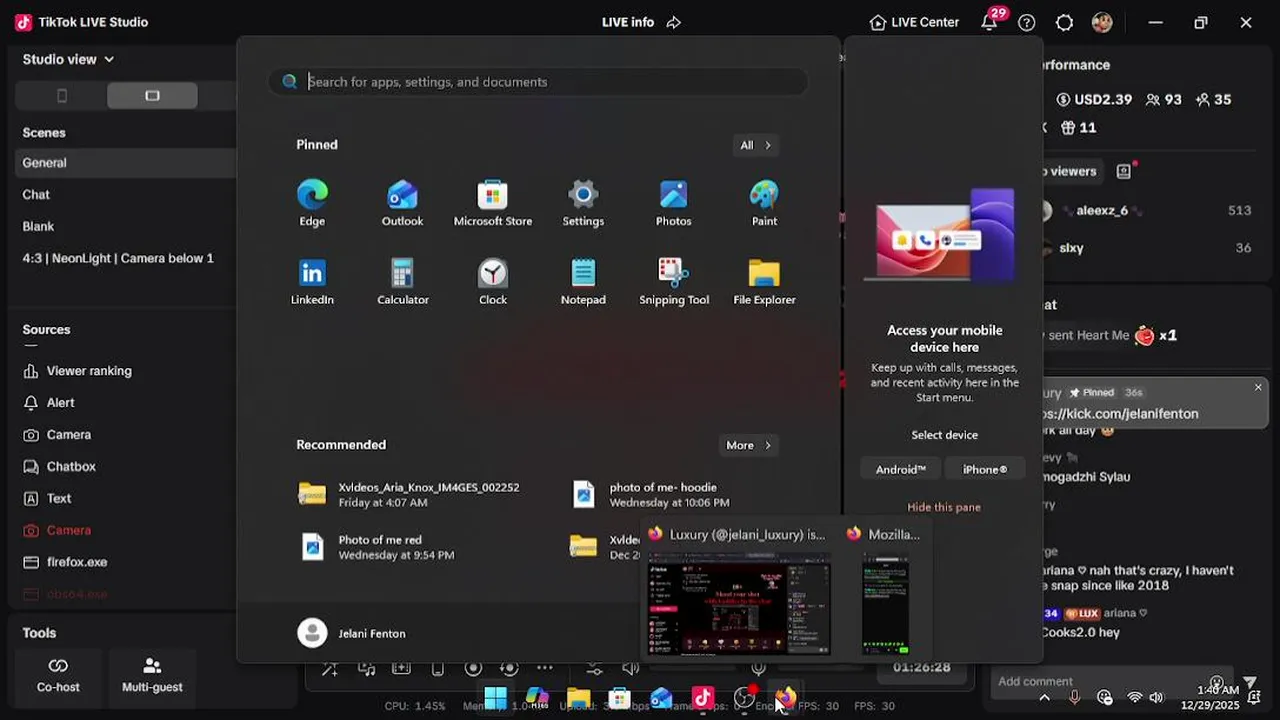
Task: Open the Photos app
Action: pos(673,203)
